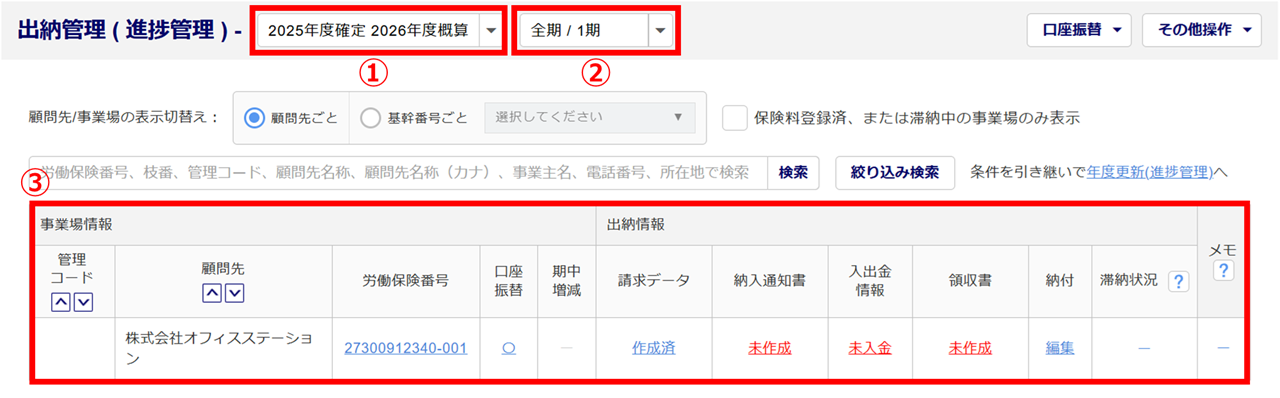
Task: Open help icon next to 滞納状況
Action: (x=1179, y=282)
